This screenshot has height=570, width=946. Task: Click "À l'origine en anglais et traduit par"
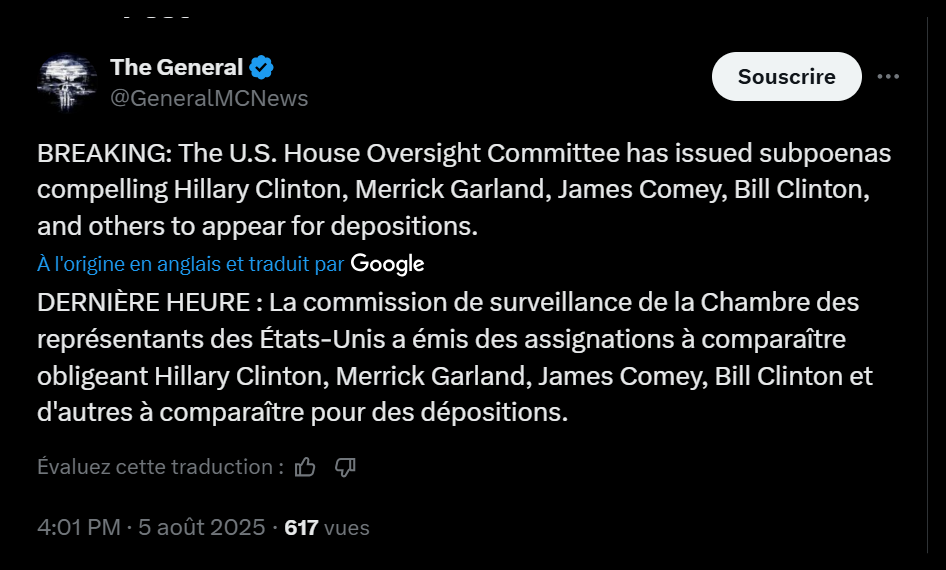tap(190, 264)
